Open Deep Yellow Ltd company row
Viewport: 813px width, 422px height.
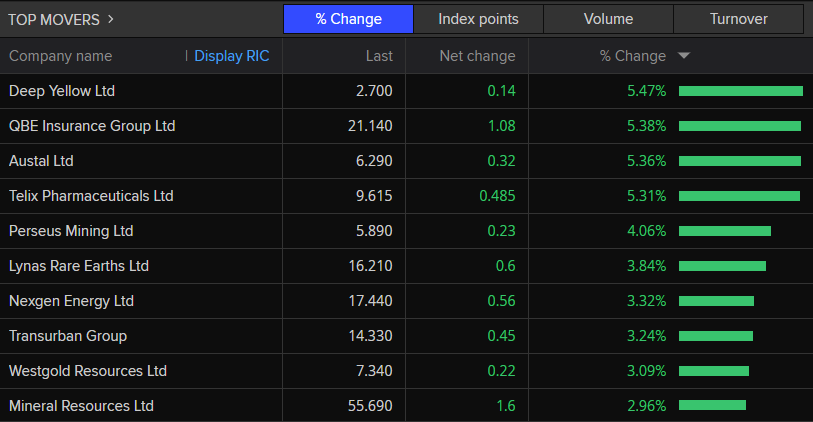pyautogui.click(x=62, y=91)
